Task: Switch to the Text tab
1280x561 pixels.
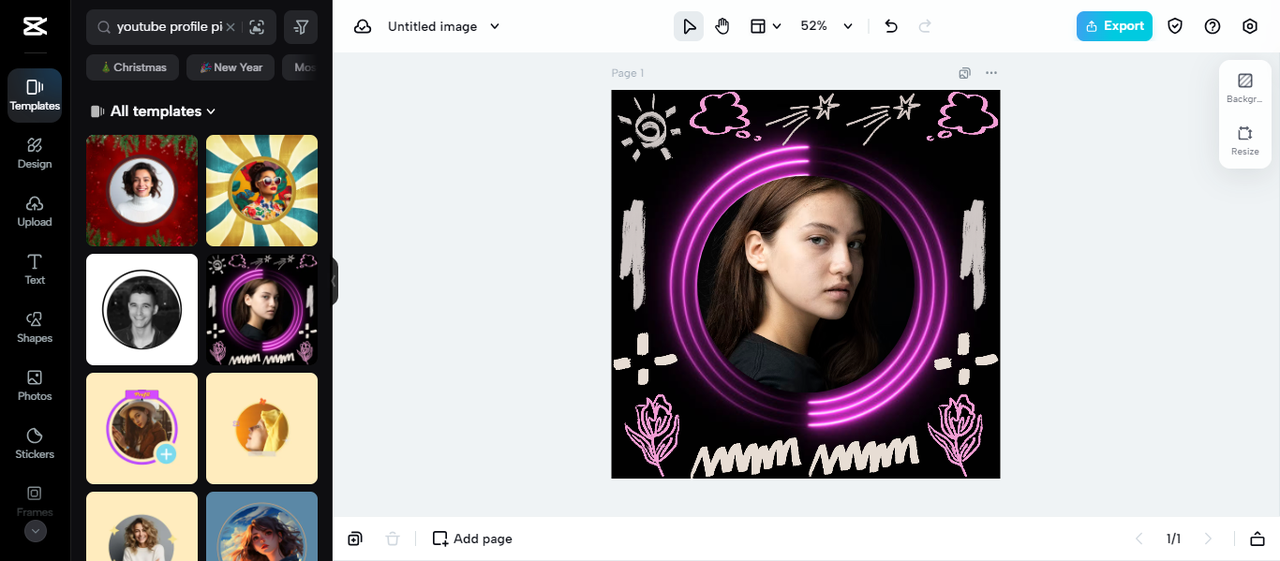Action: [x=34, y=268]
